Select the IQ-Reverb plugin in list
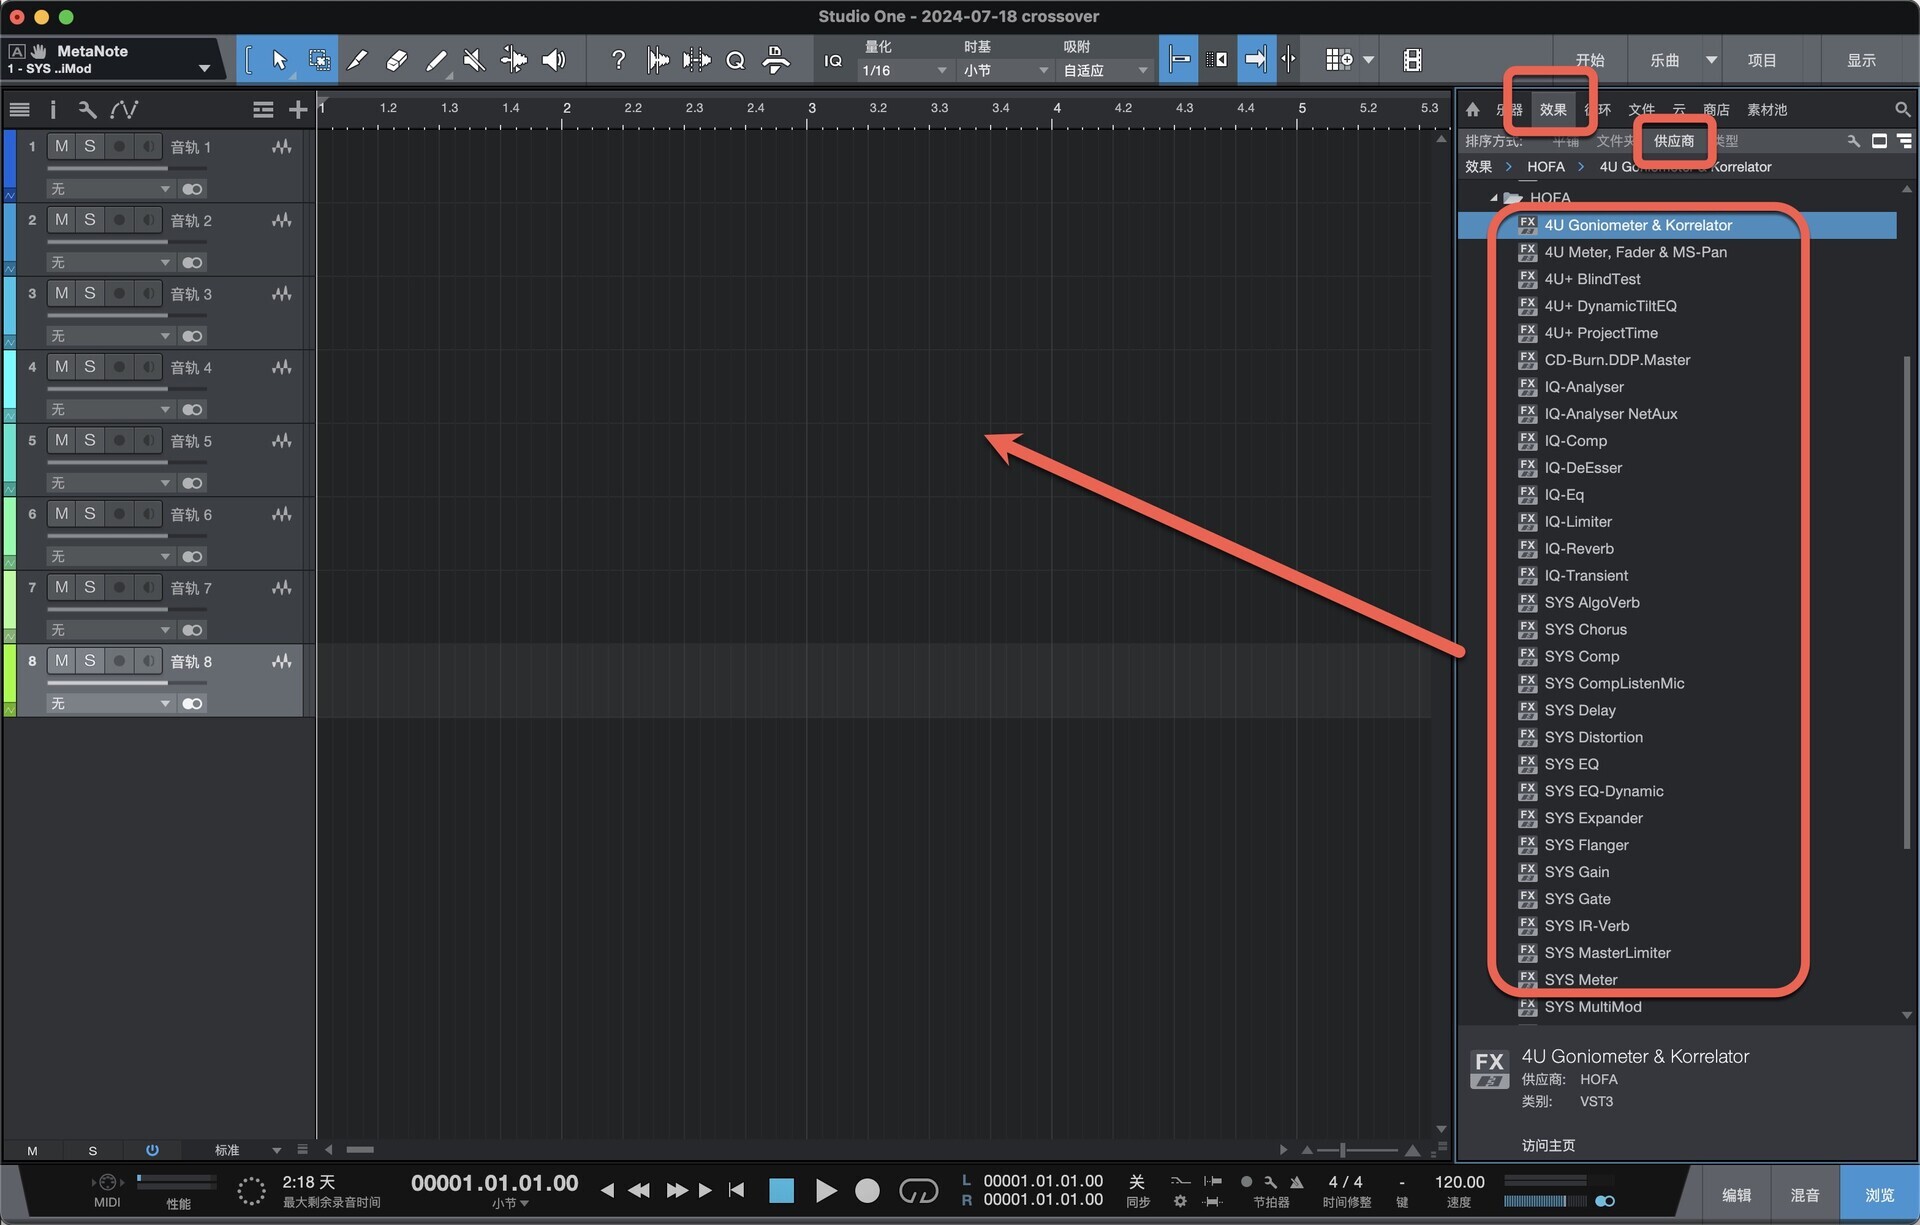 (1578, 548)
